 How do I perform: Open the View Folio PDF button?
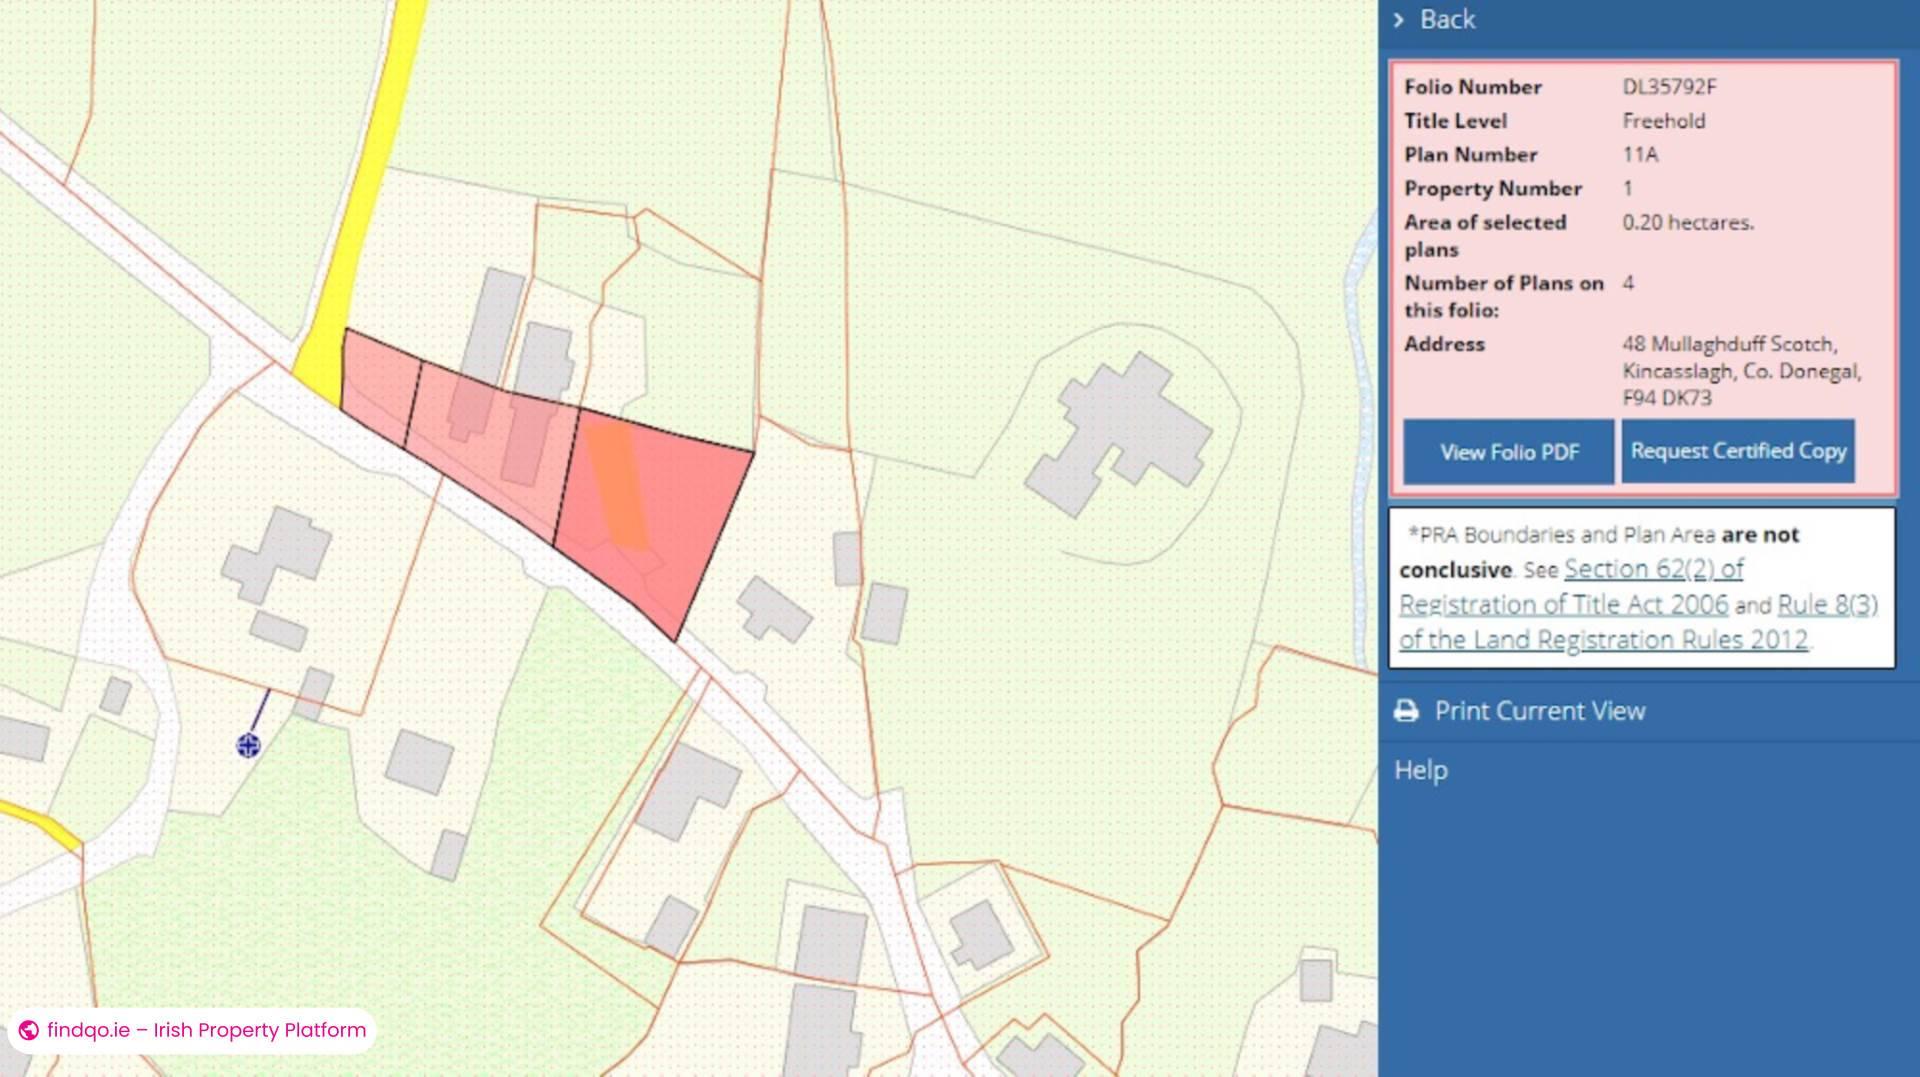point(1508,452)
